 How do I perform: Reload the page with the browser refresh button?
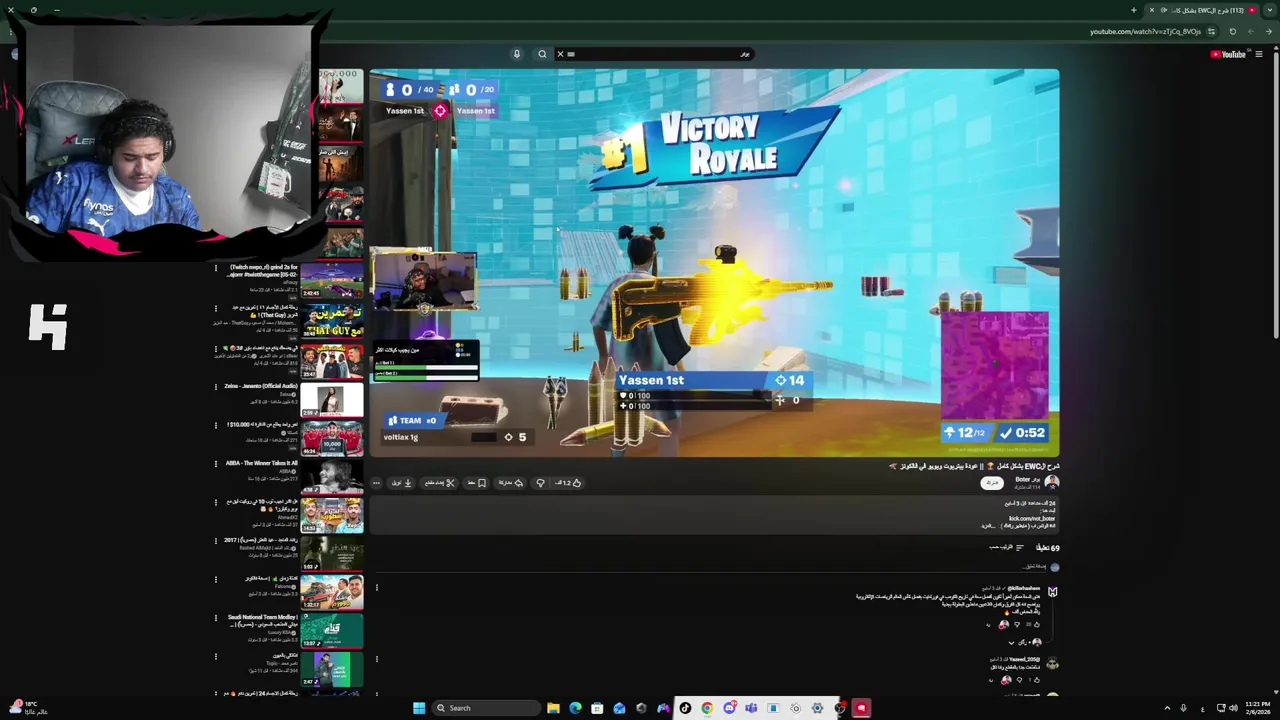(x=1233, y=31)
